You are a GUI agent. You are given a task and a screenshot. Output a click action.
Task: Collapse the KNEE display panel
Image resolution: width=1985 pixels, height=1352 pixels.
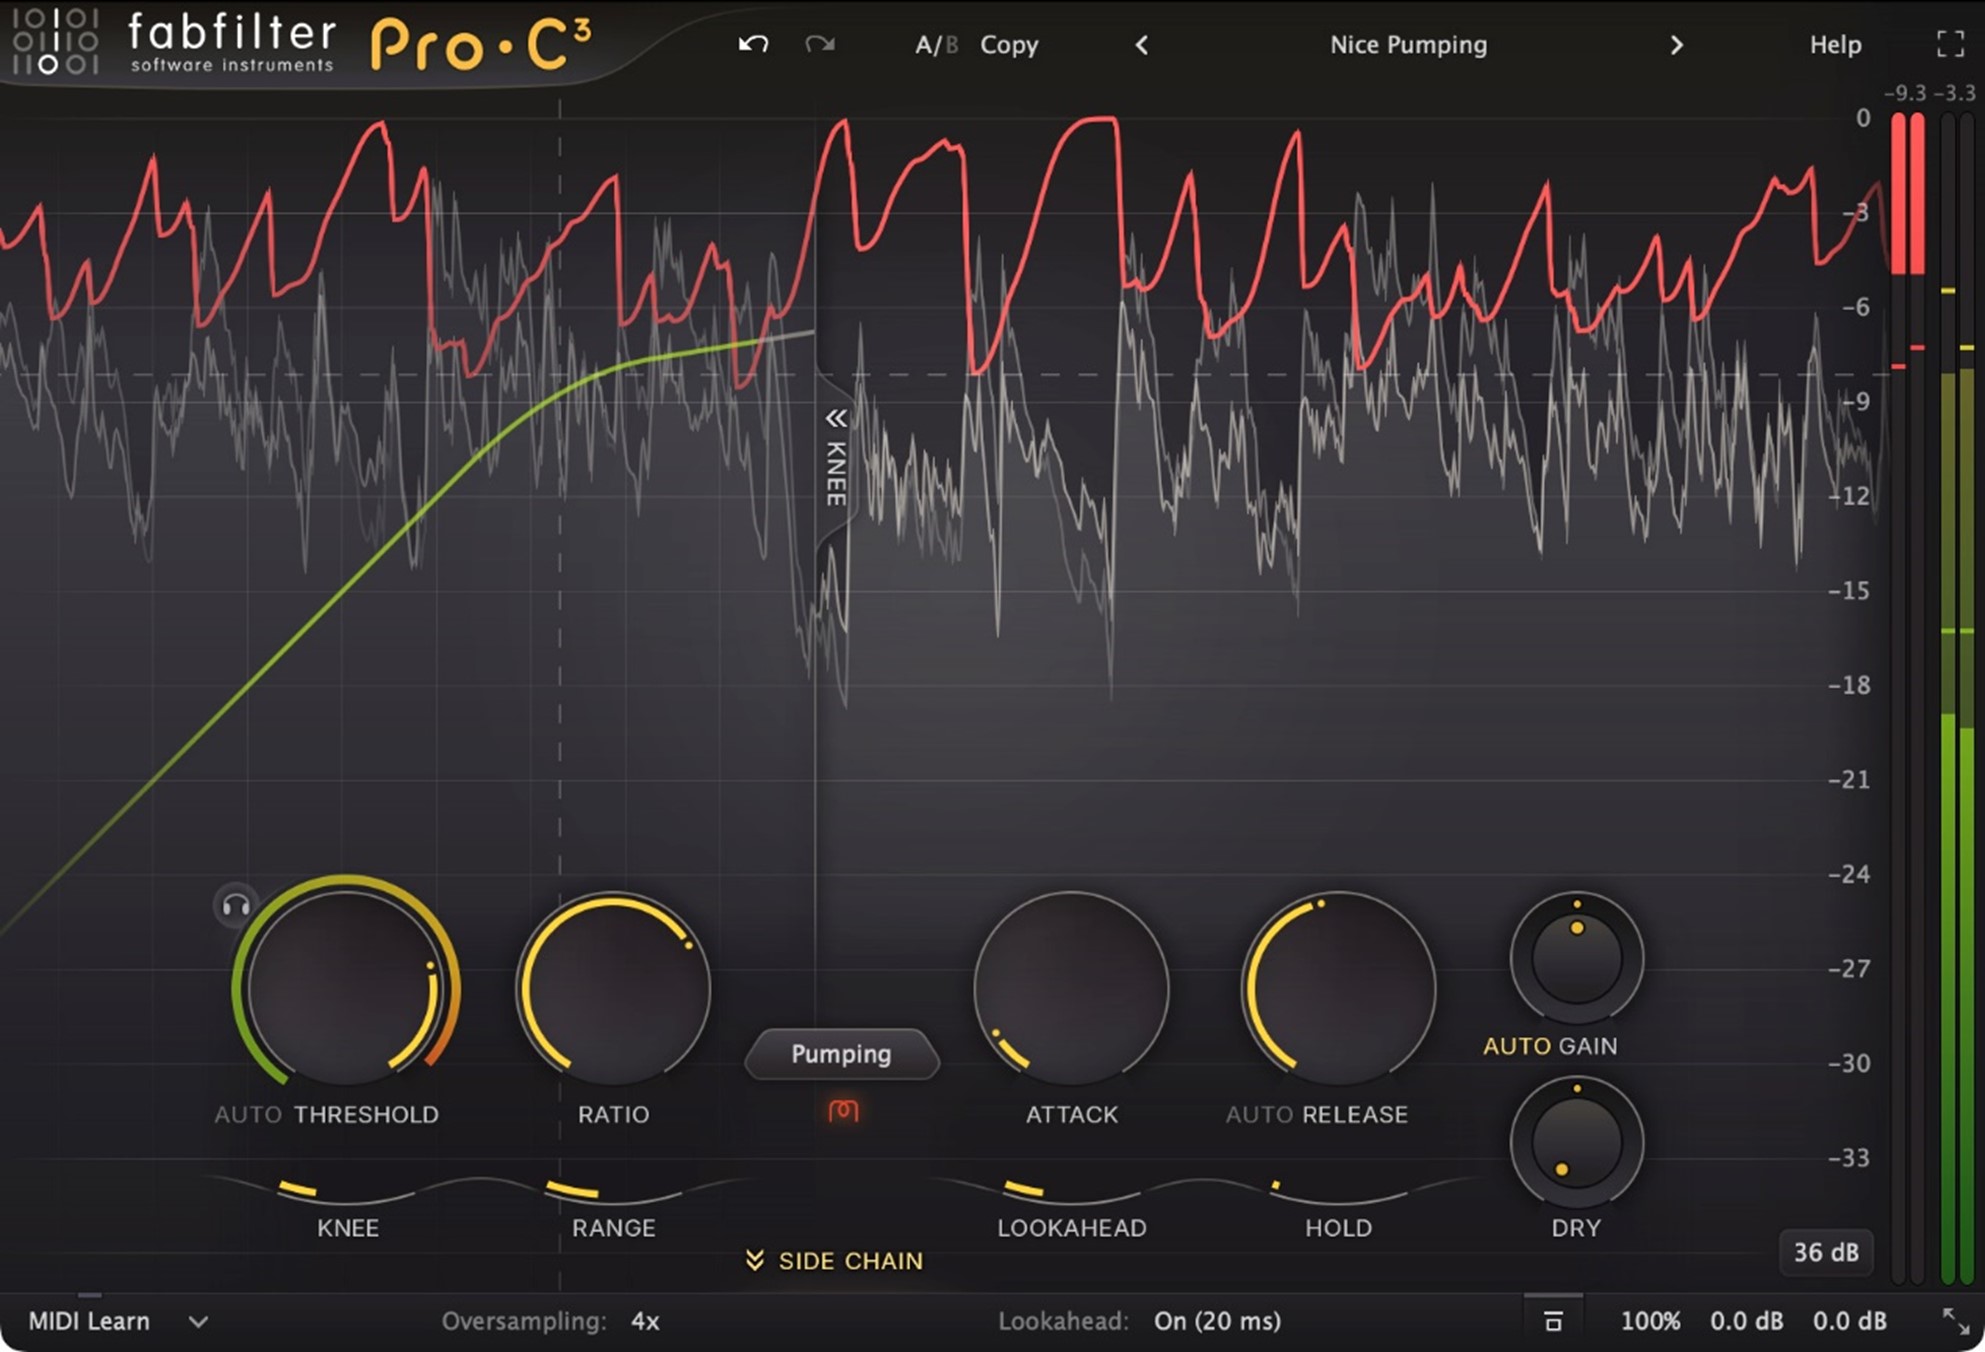point(835,418)
